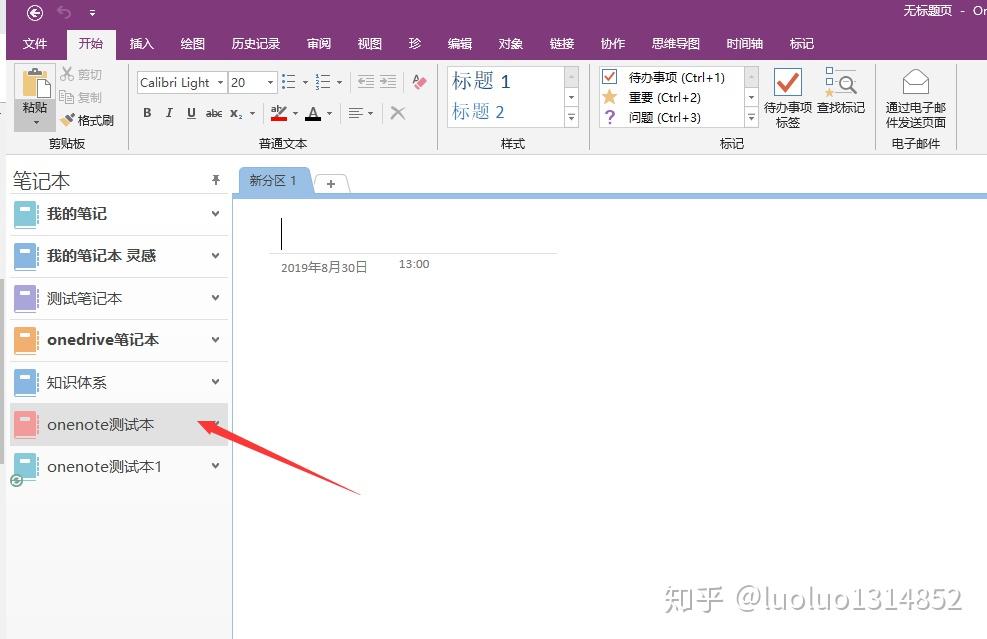Switch to the 插入 ribbon tab
The width and height of the screenshot is (987, 639).
141,43
